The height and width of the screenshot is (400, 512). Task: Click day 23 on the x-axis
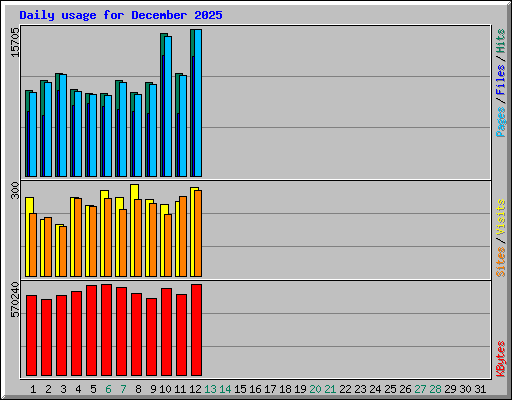[360, 389]
